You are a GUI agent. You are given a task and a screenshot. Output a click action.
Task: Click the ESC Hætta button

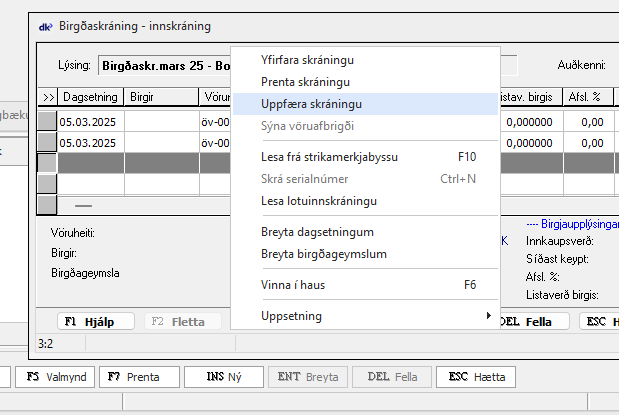[x=476, y=378]
